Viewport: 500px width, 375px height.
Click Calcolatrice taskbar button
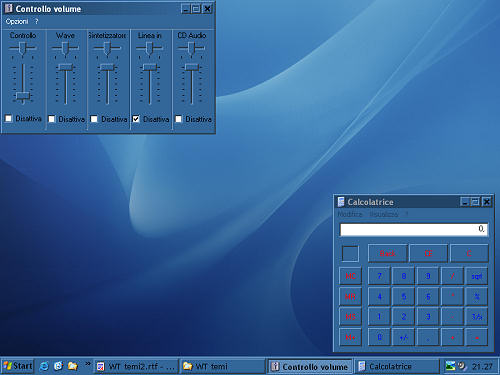(397, 366)
